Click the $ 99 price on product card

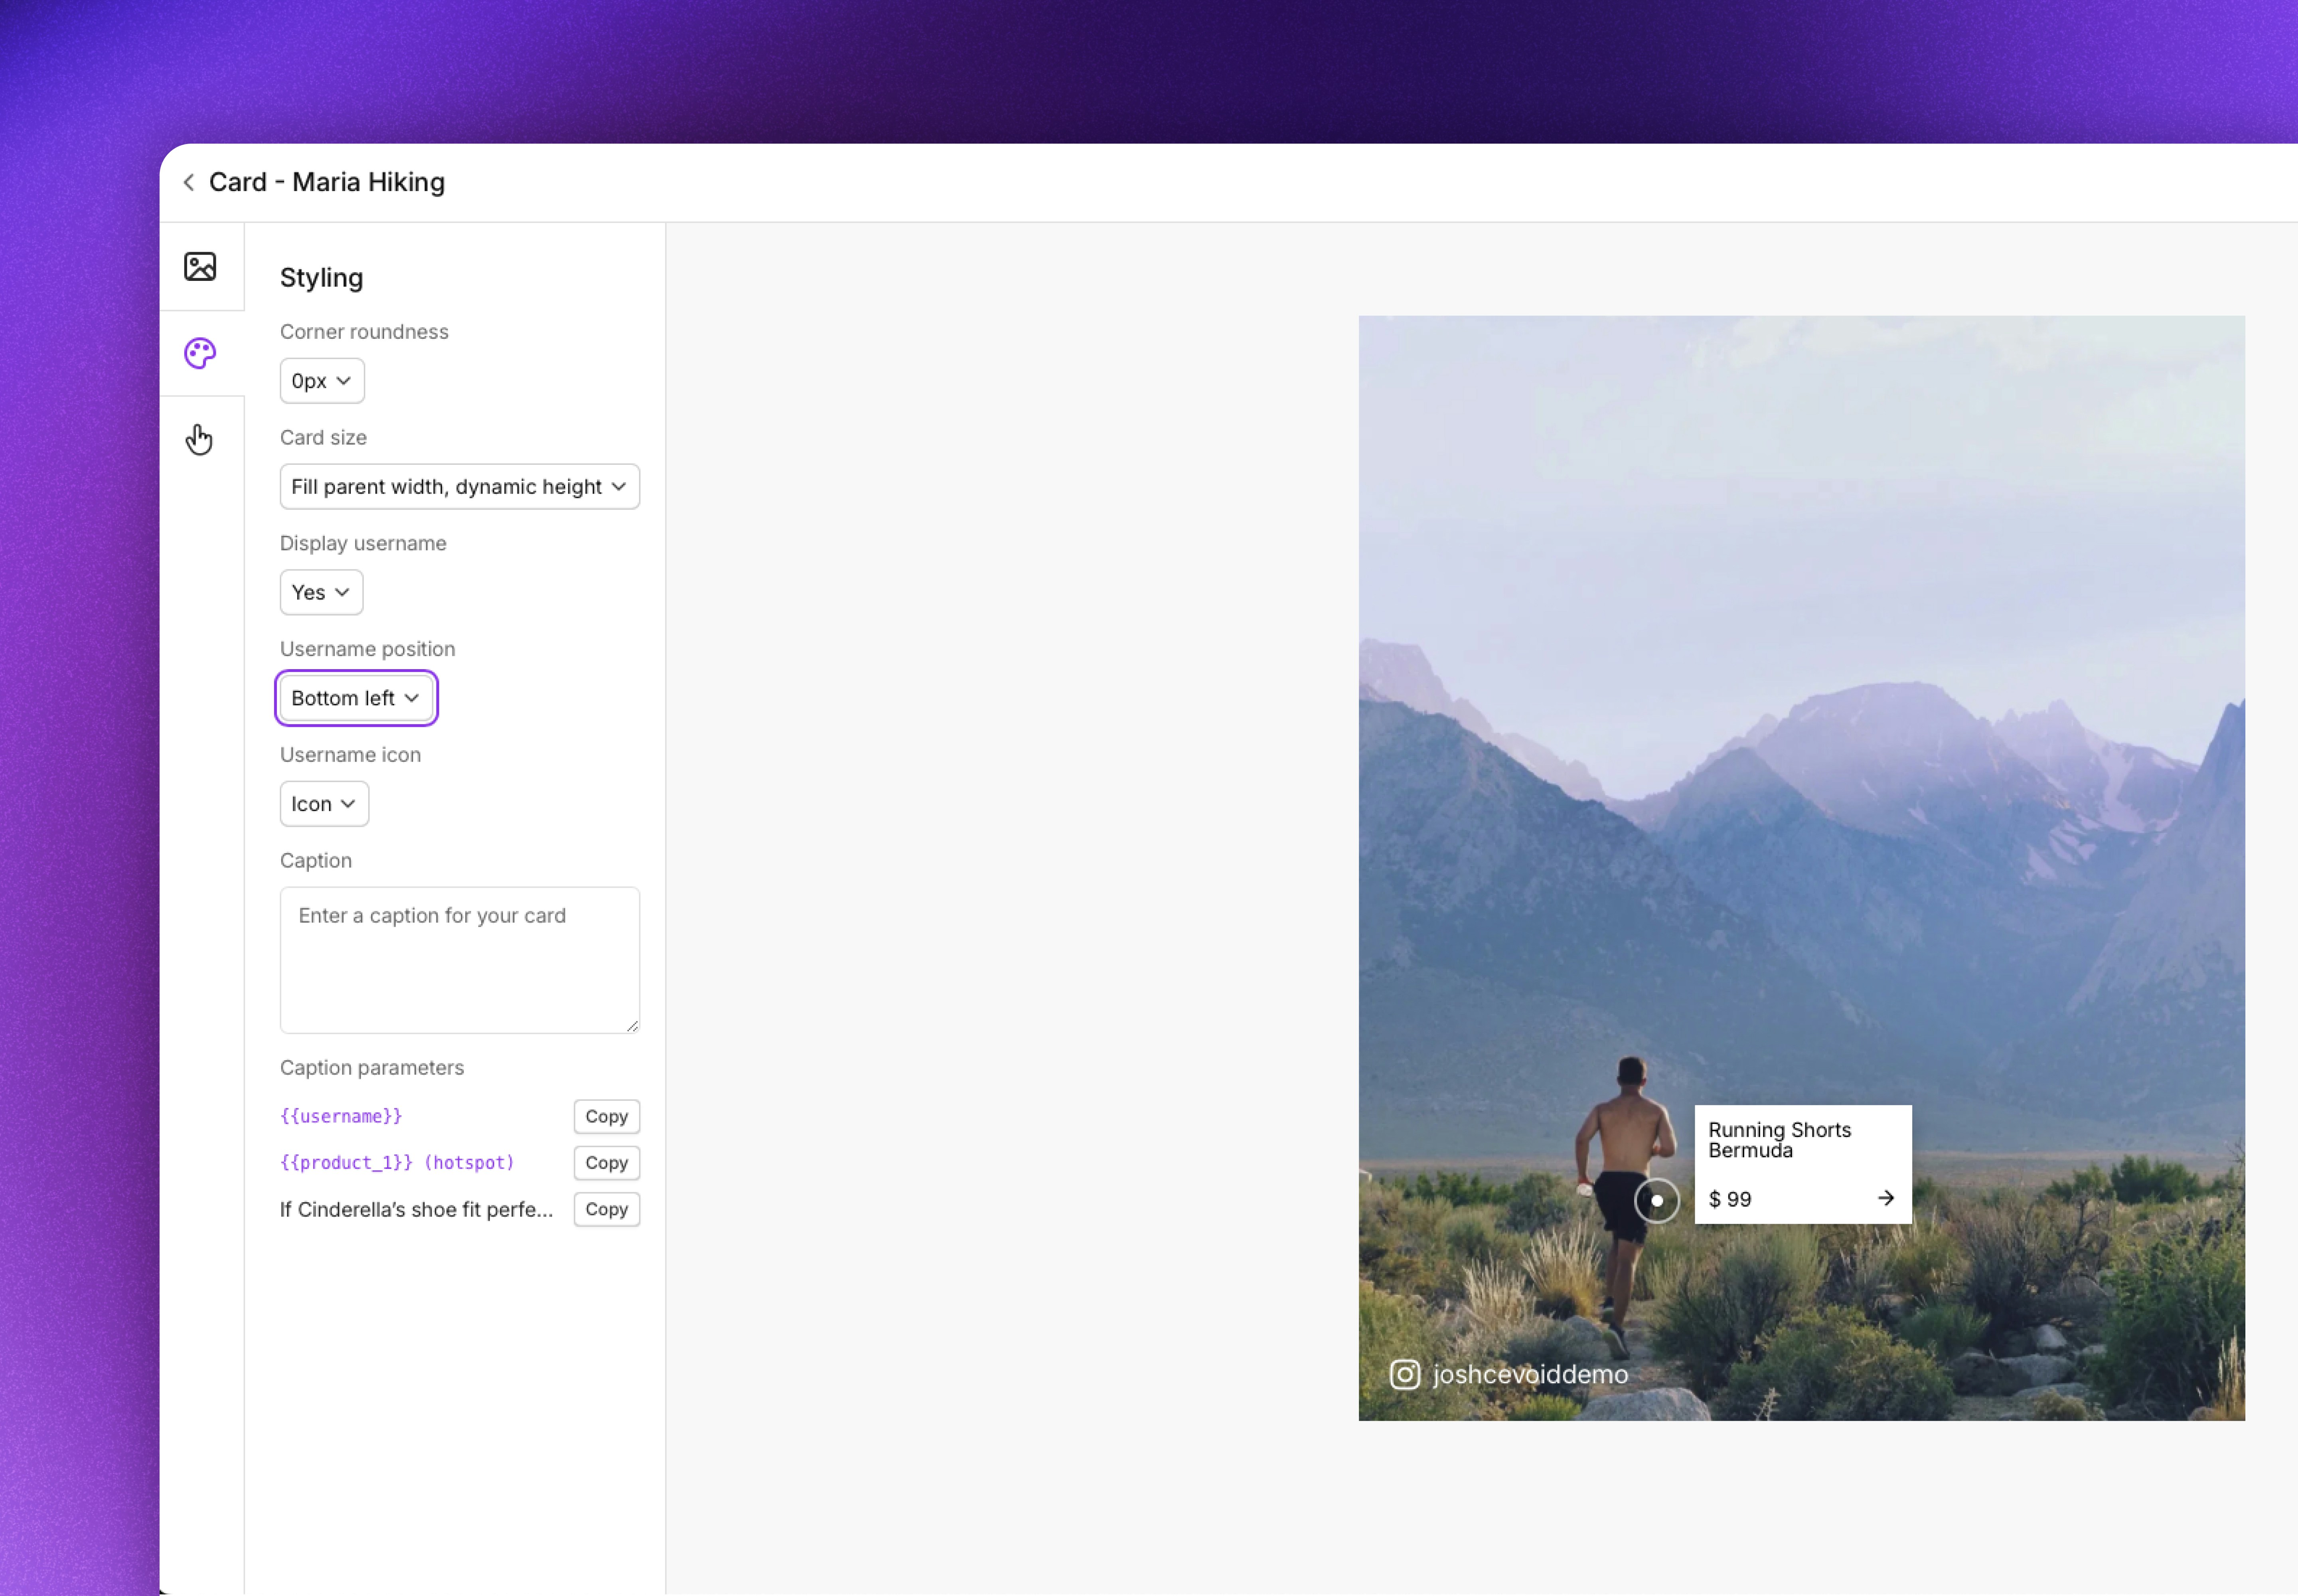click(x=1729, y=1199)
